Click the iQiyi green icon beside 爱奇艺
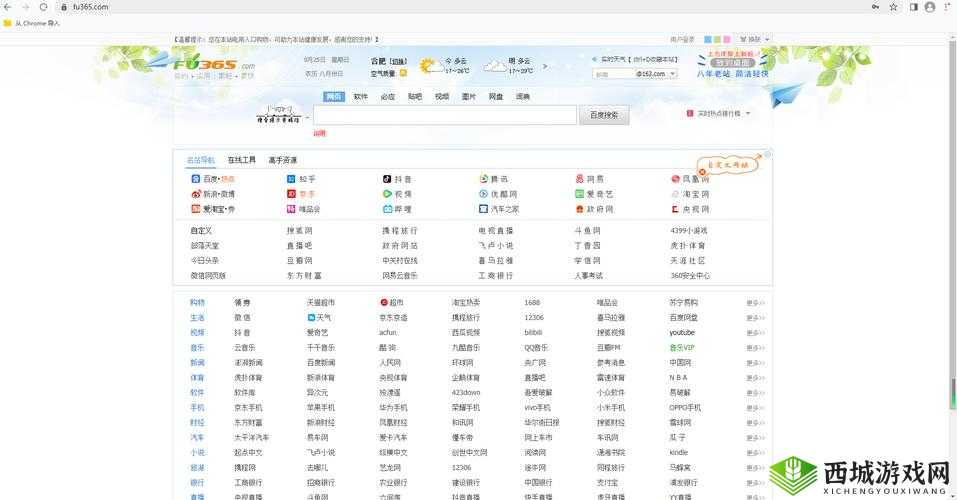Viewport: 957px width, 500px height. tap(580, 194)
